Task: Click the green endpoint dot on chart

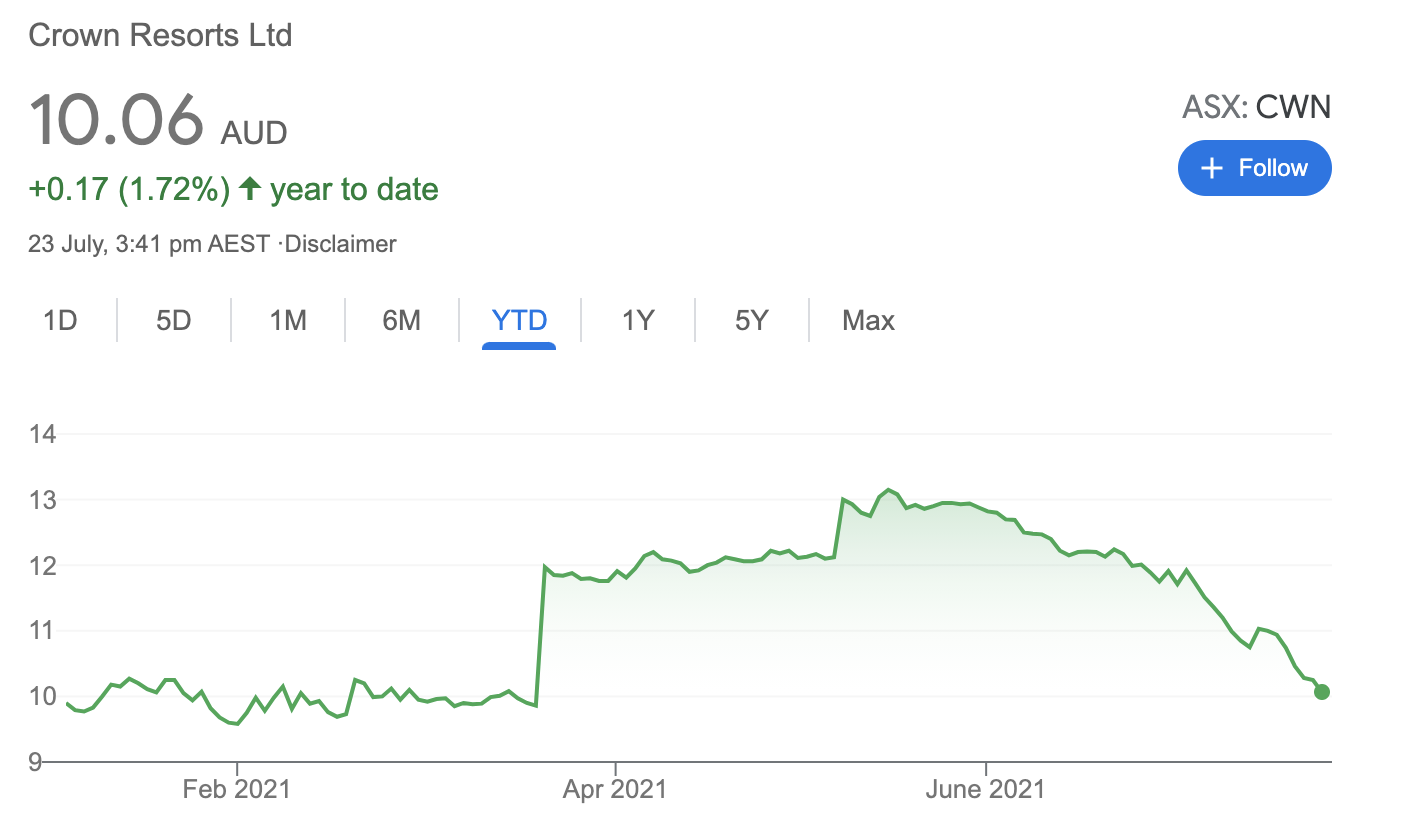Action: coord(1322,692)
